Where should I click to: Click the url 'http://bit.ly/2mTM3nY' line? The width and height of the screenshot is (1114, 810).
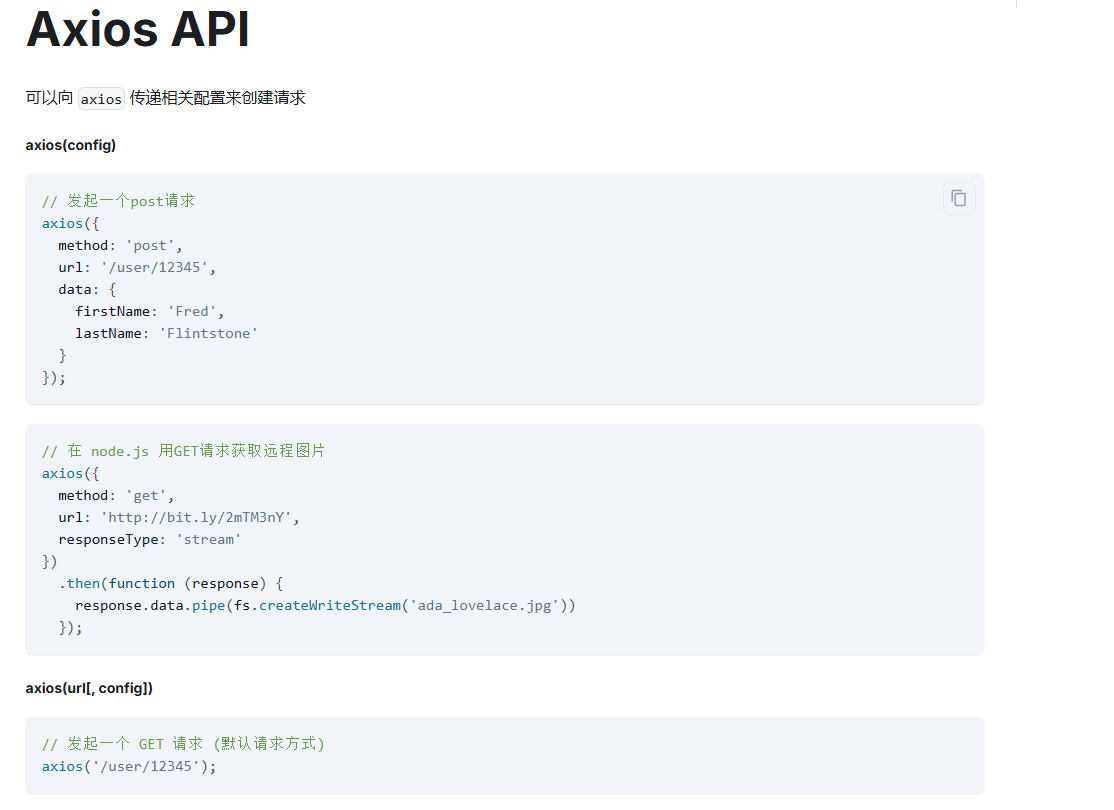click(178, 517)
